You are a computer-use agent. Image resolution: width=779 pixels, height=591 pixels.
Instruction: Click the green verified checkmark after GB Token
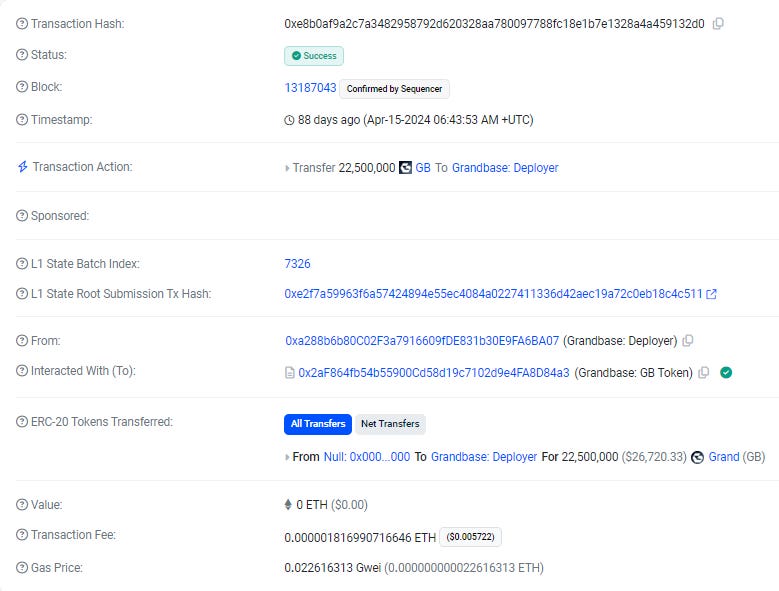726,372
